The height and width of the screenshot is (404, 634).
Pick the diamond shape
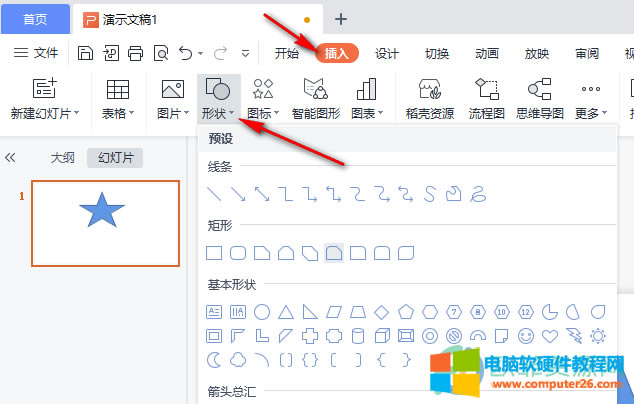coord(382,311)
